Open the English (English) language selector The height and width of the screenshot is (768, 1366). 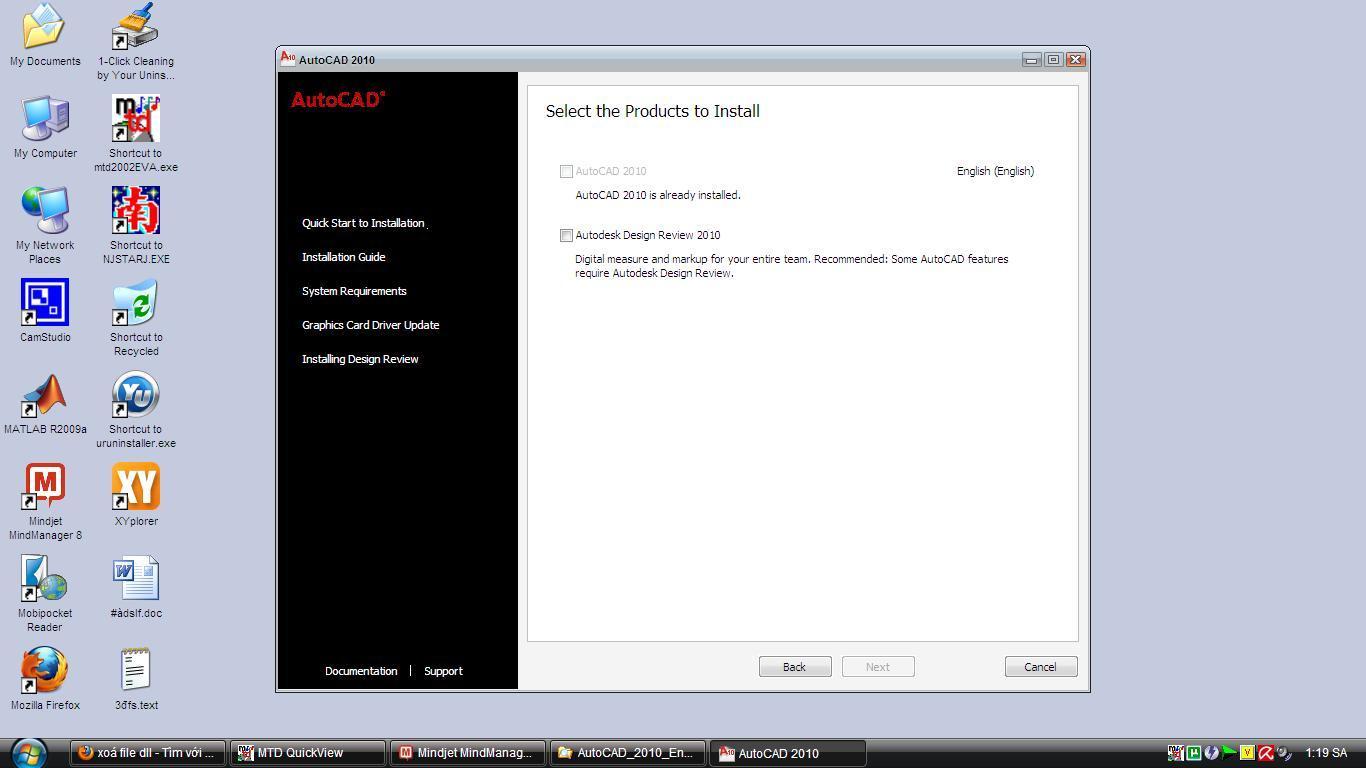pos(995,171)
